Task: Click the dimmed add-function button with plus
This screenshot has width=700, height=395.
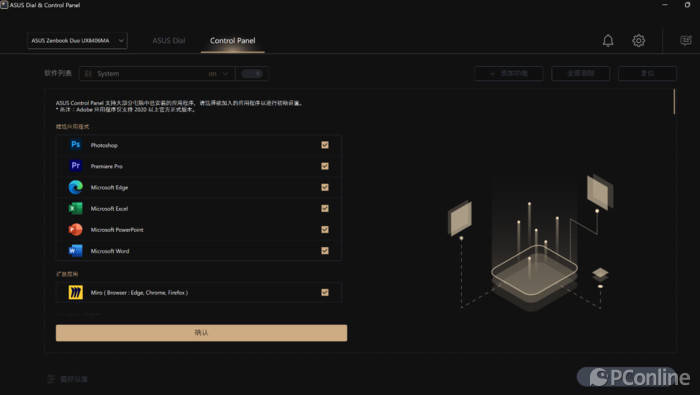Action: (509, 74)
